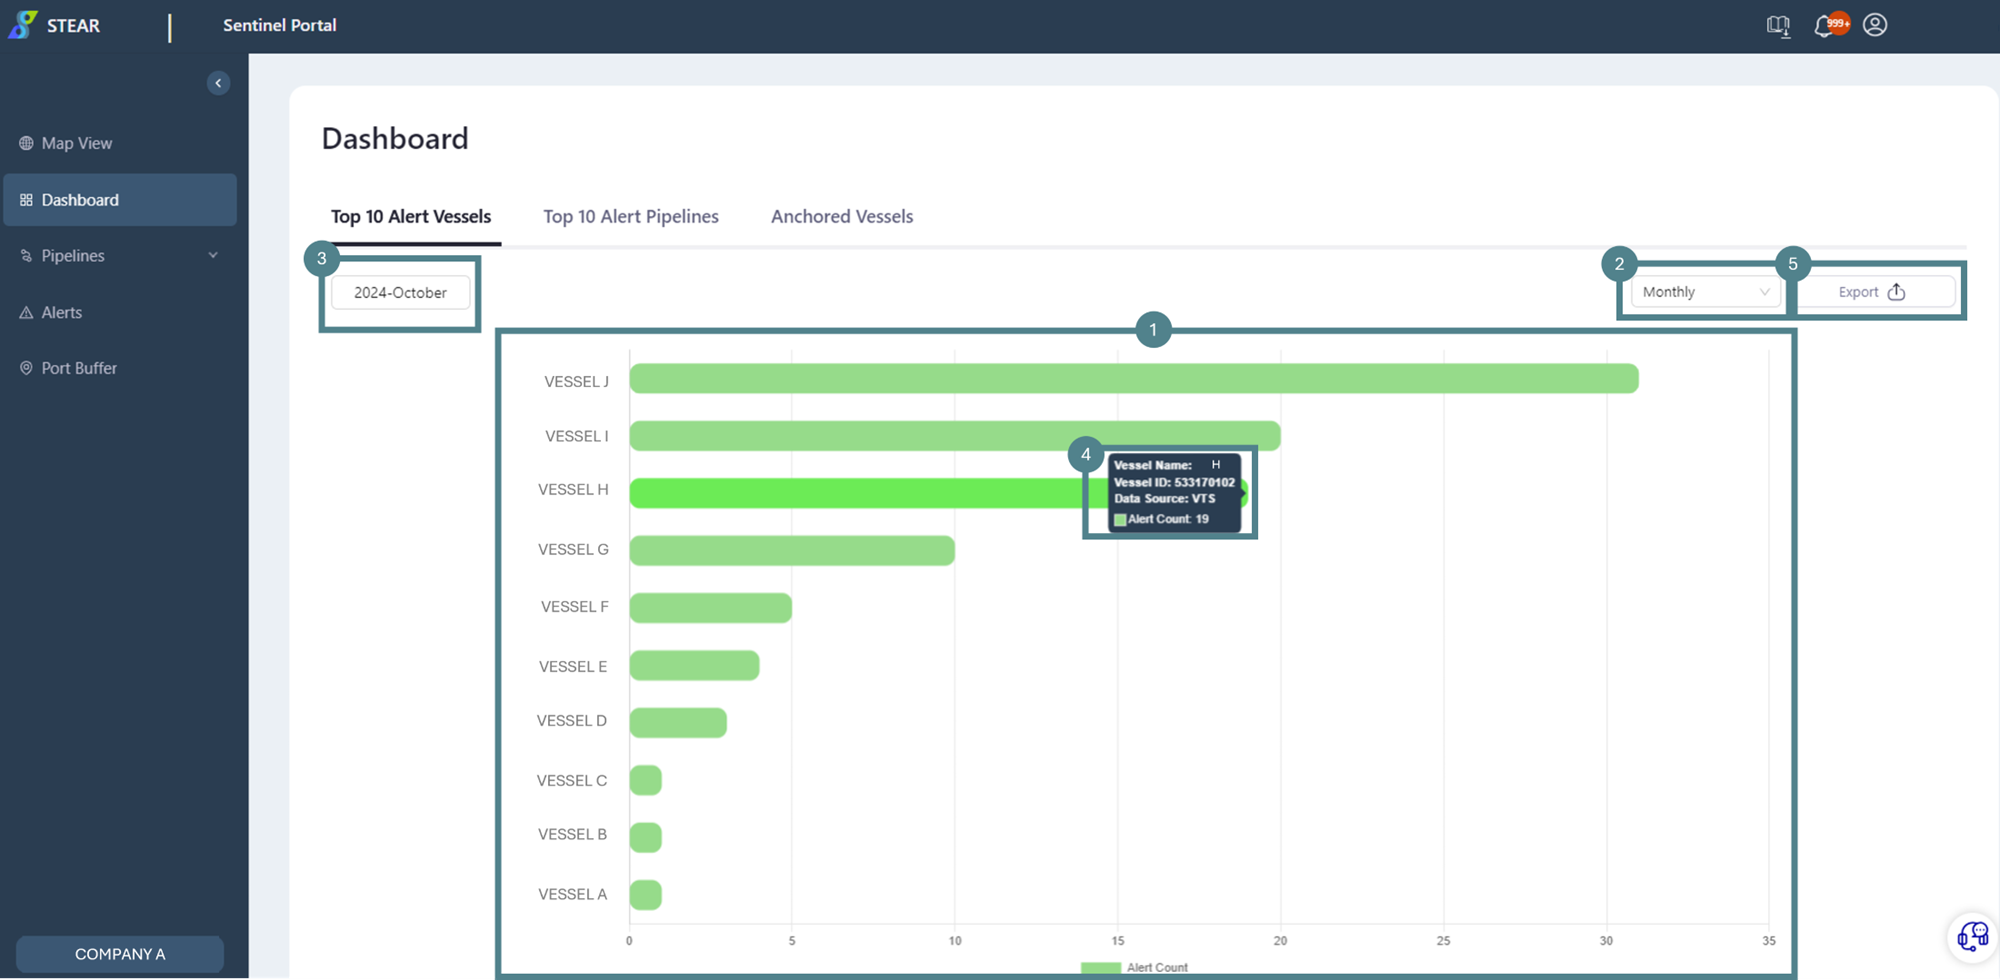The width and height of the screenshot is (2000, 980).
Task: Expand the Pipelines sidebar submenu
Action: click(x=213, y=255)
